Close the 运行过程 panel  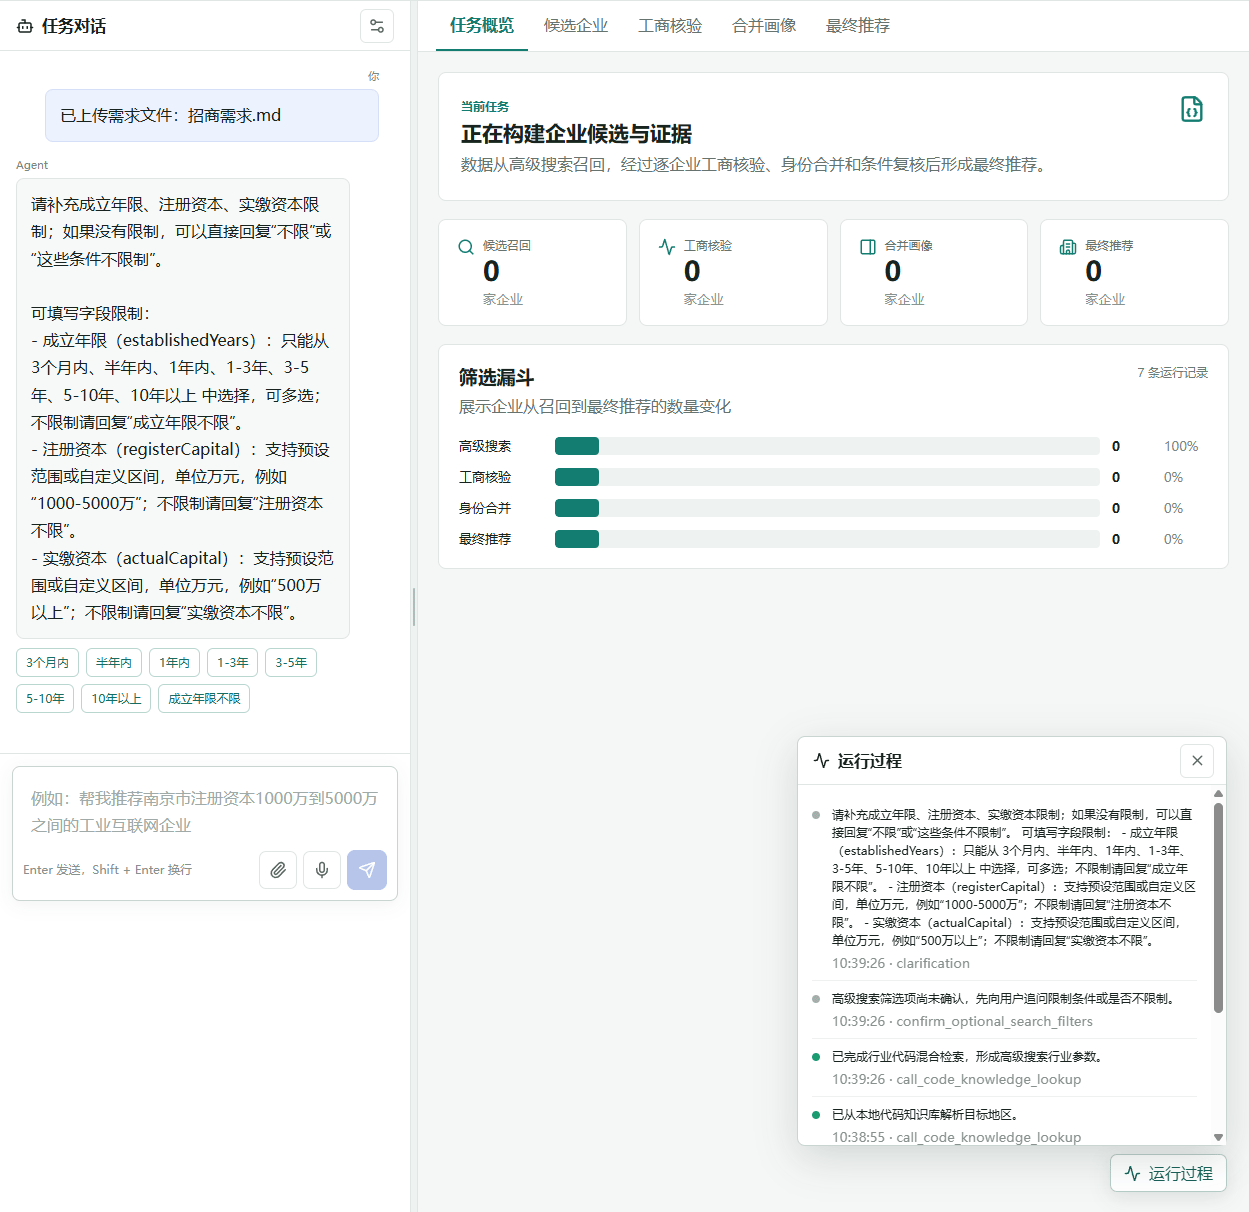[1197, 761]
